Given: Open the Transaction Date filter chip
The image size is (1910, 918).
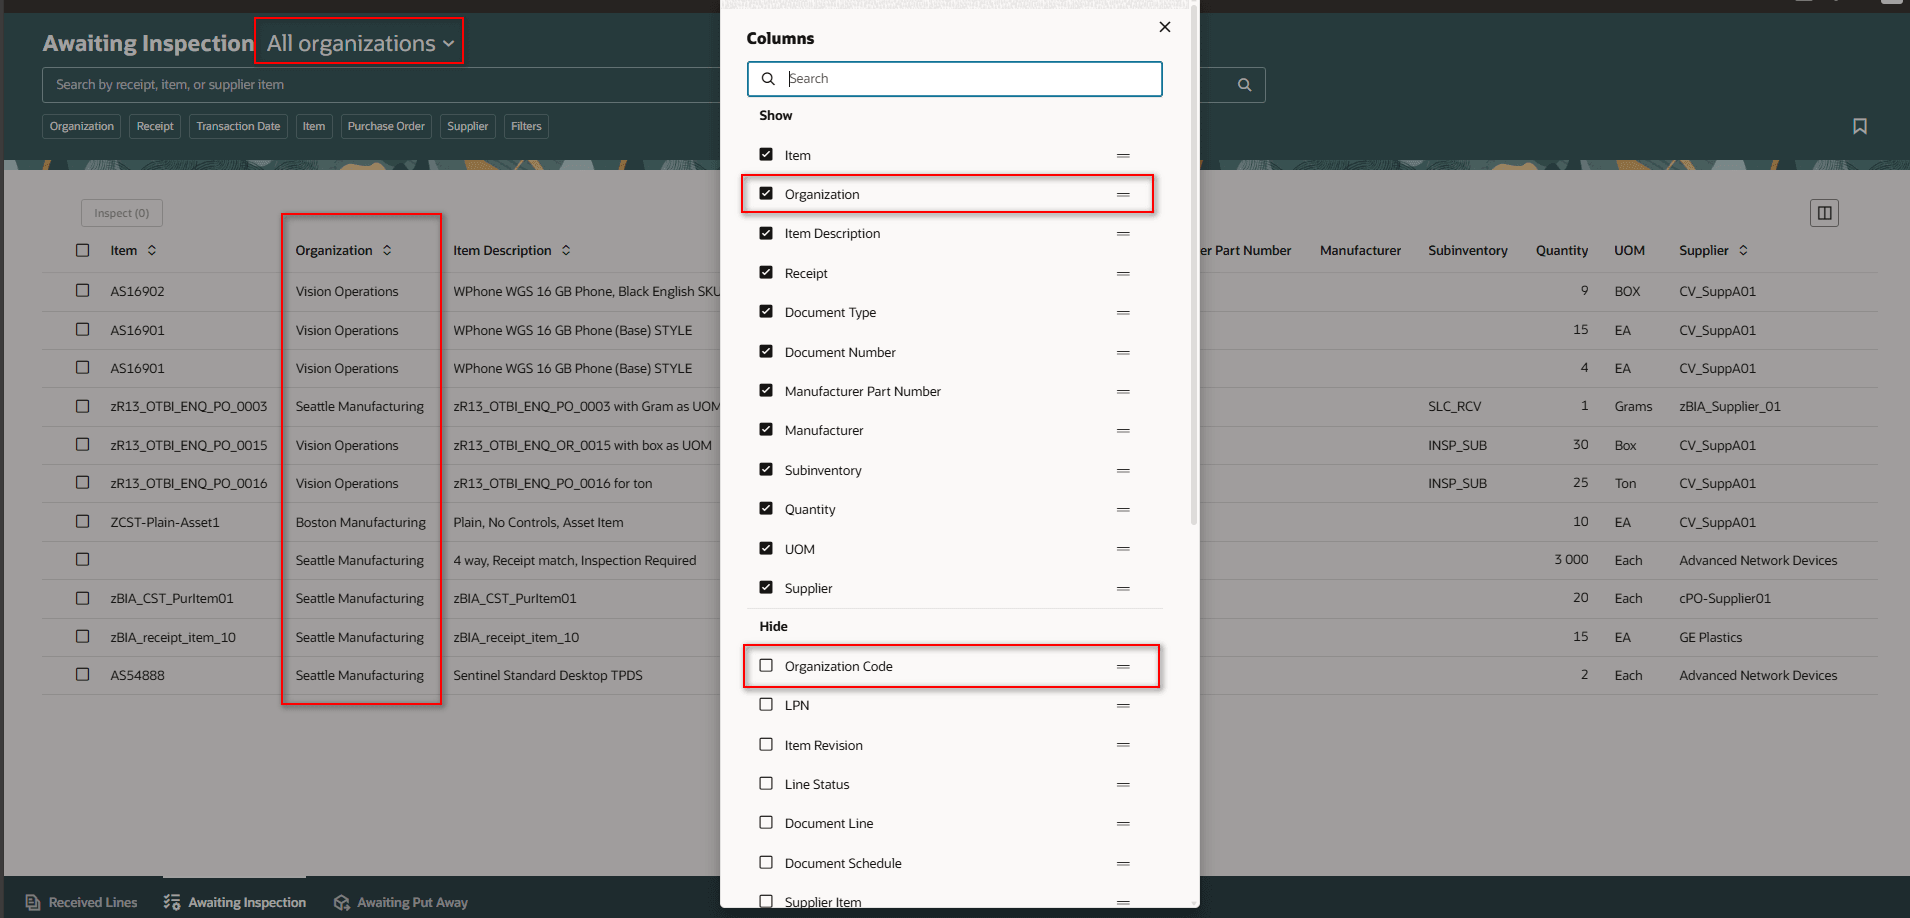Looking at the screenshot, I should (237, 126).
